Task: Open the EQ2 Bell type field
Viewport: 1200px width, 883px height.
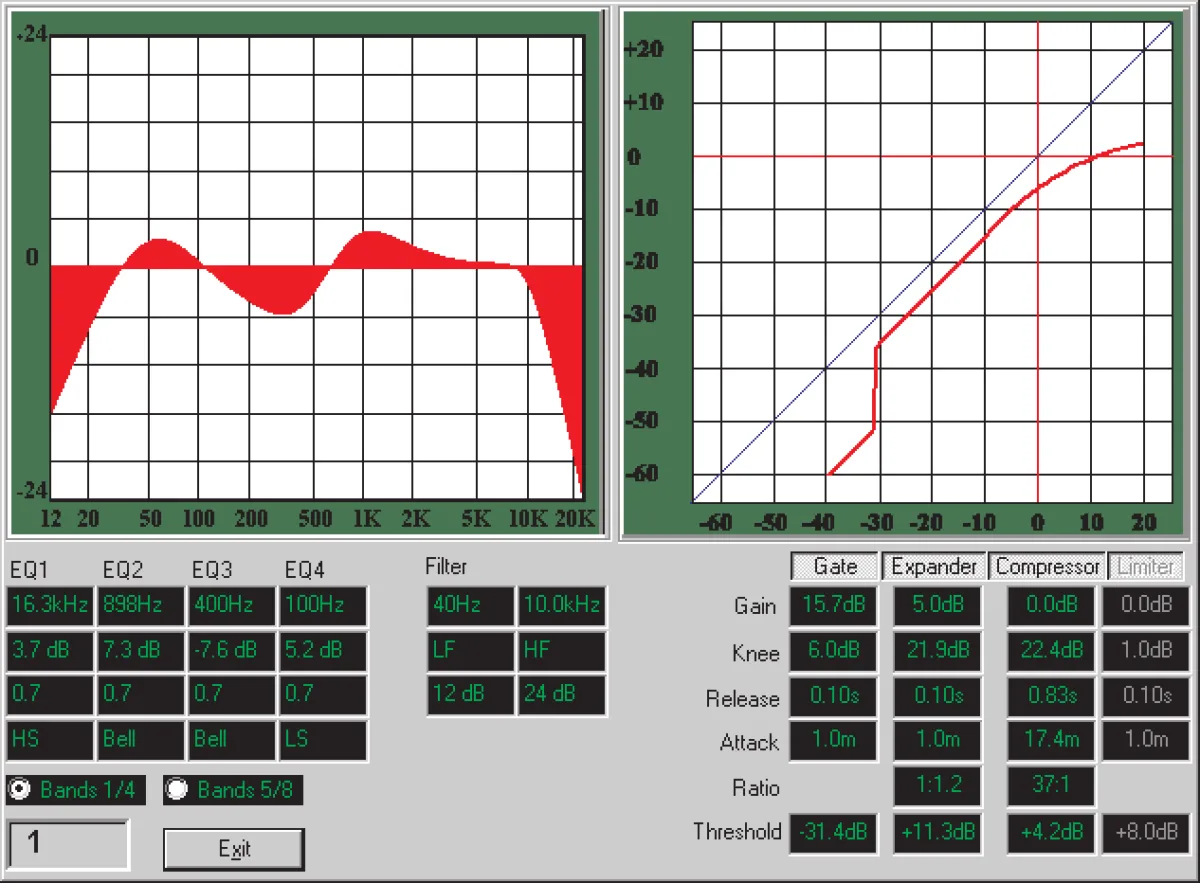Action: point(141,740)
